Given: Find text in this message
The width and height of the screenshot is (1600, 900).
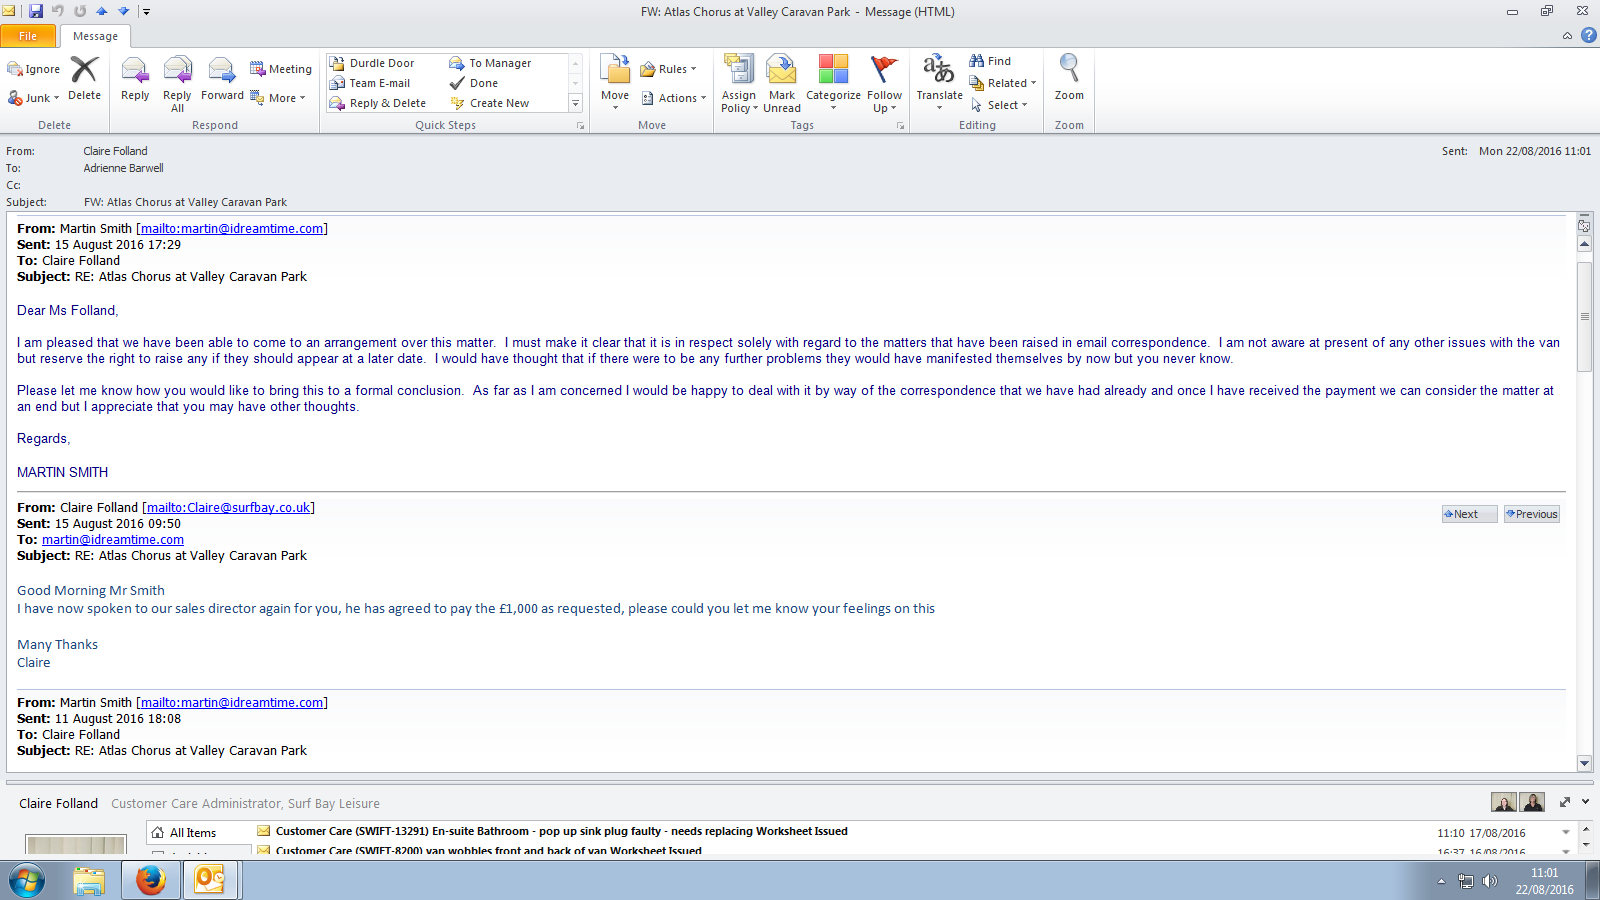Looking at the screenshot, I should coord(990,61).
